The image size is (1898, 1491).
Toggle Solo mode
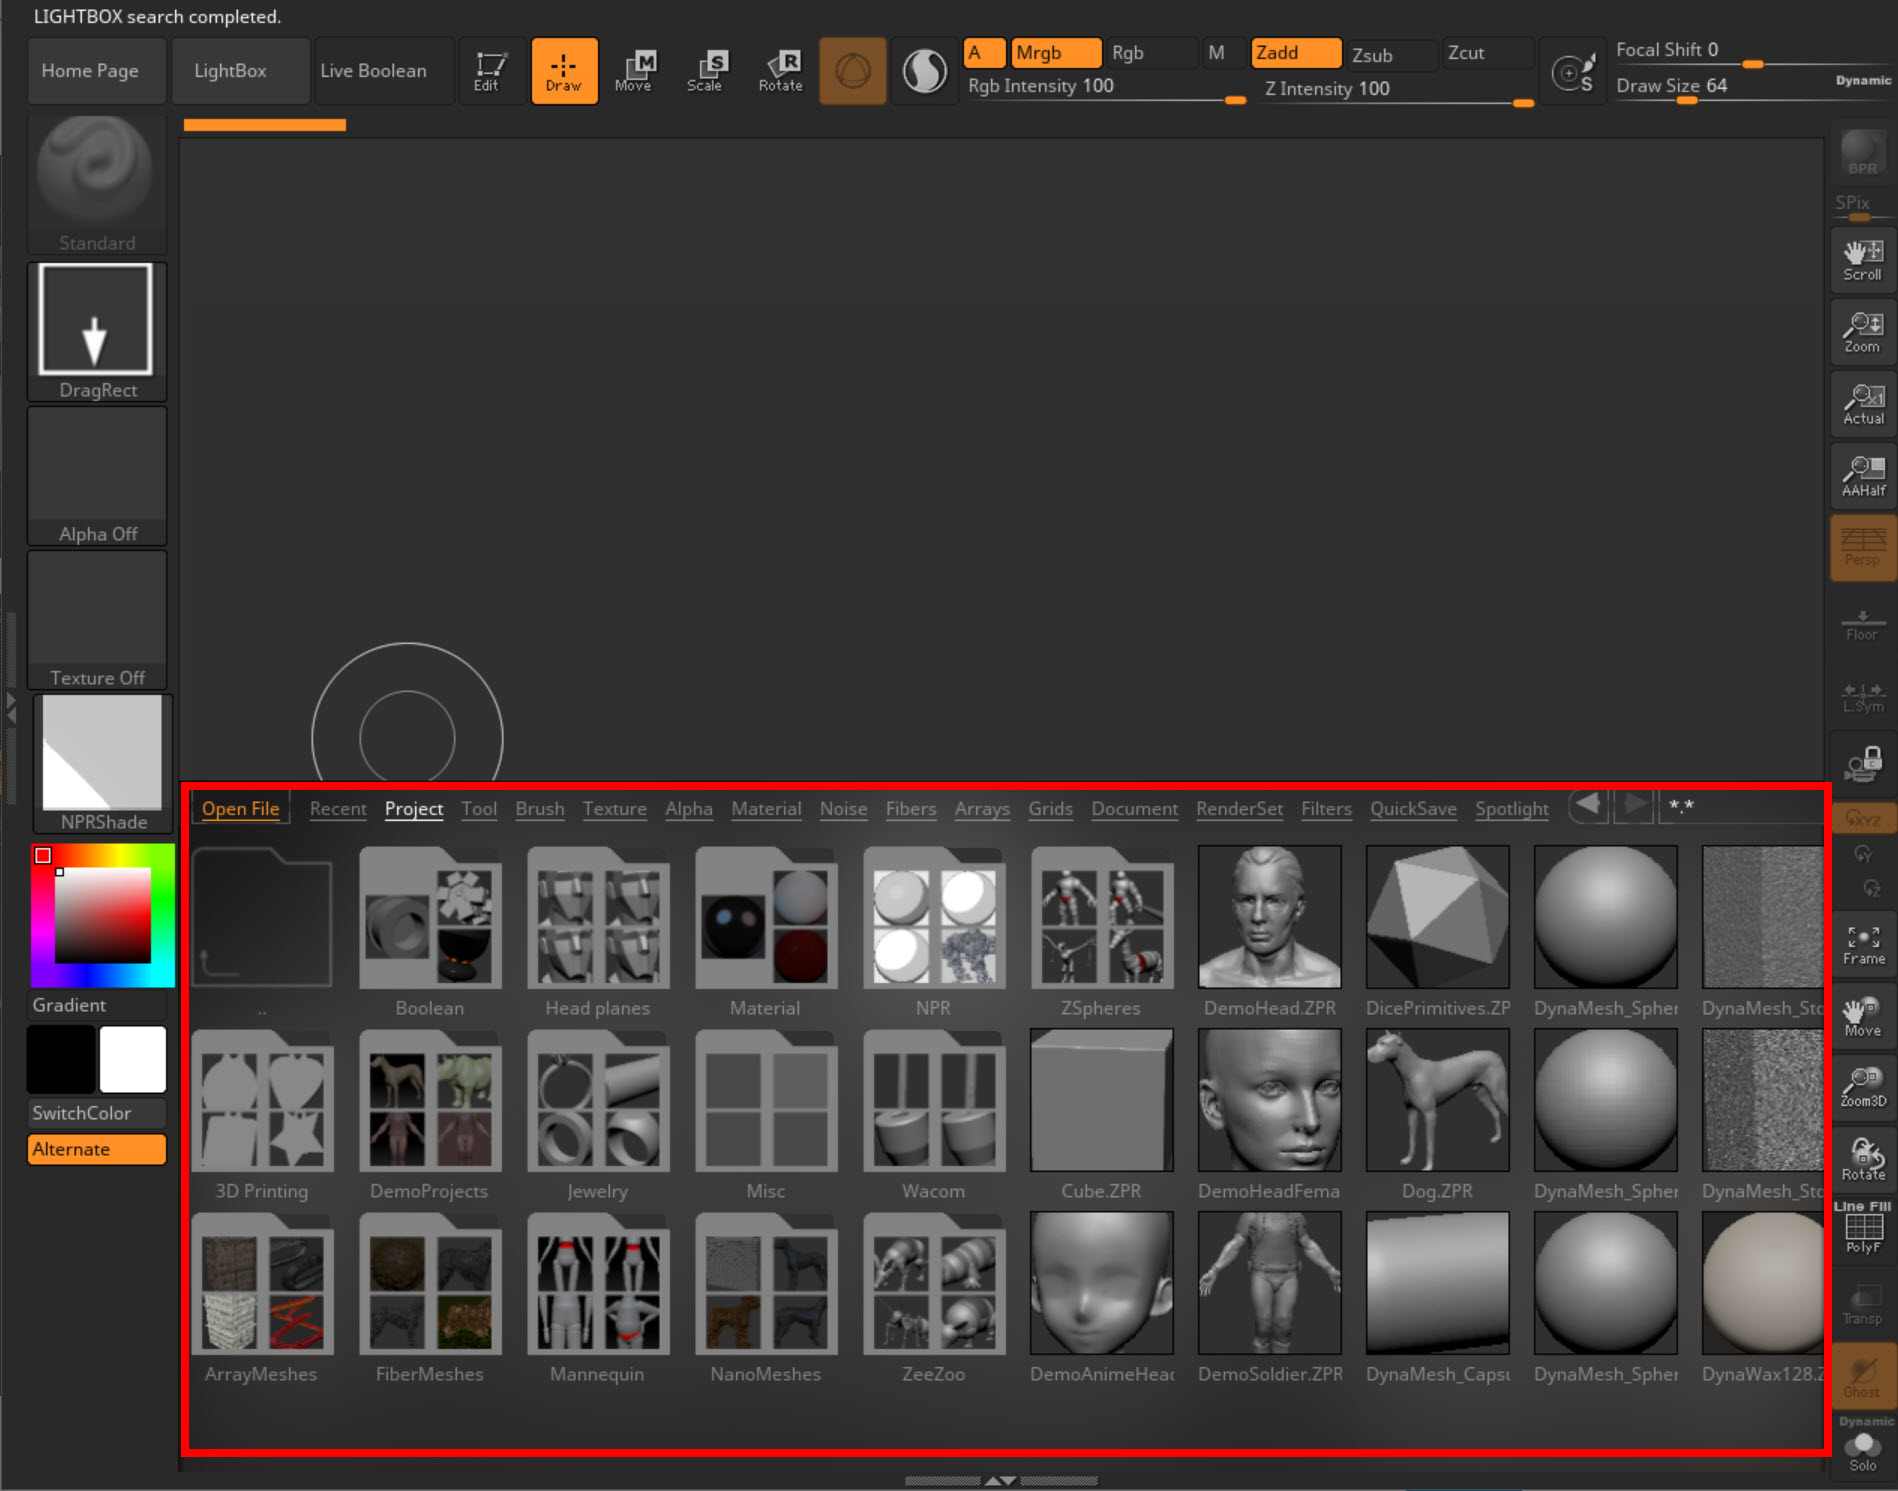[x=1863, y=1448]
